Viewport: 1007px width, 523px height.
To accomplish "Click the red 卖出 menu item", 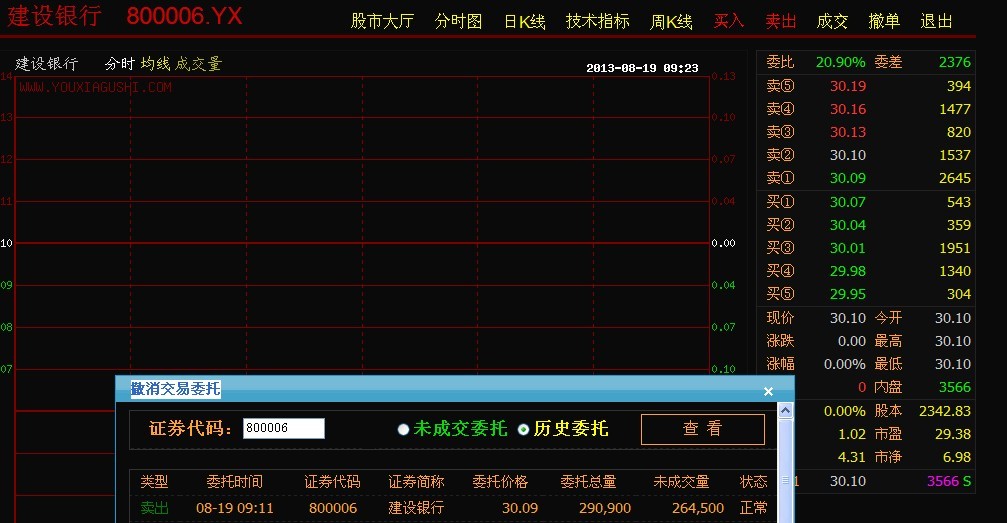I will click(781, 21).
